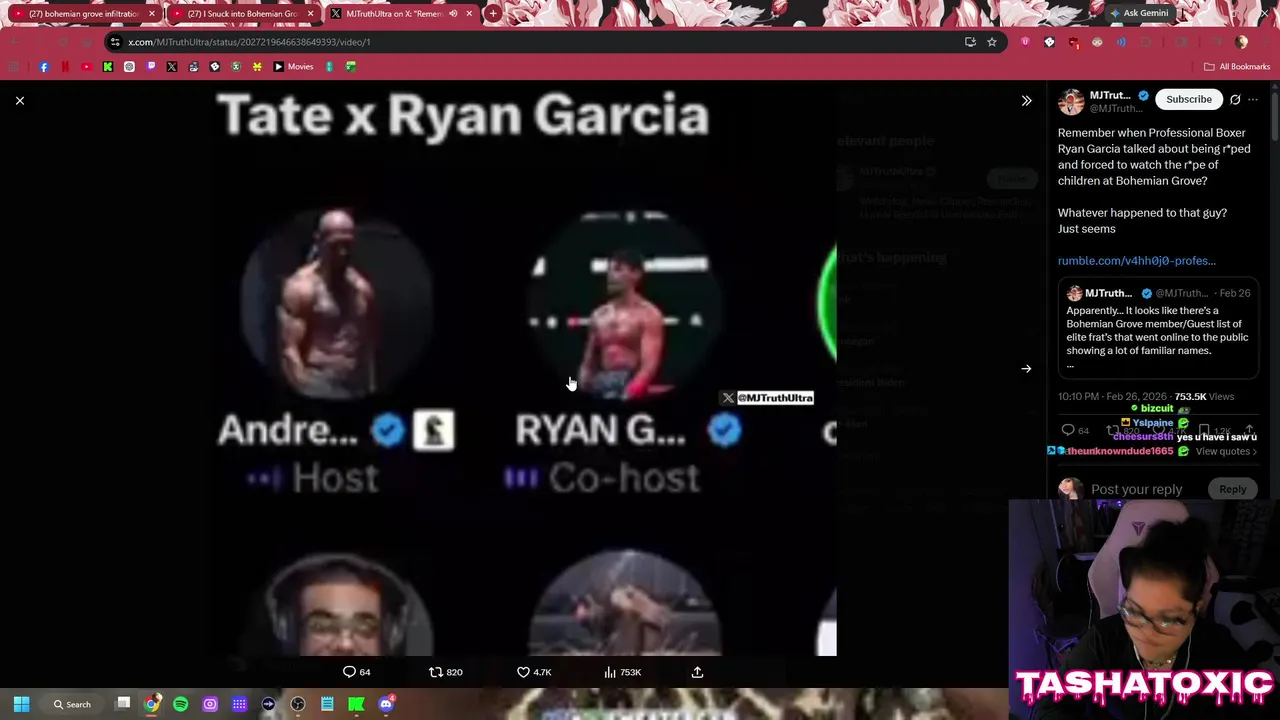Click the taskbar Search box

[74, 704]
